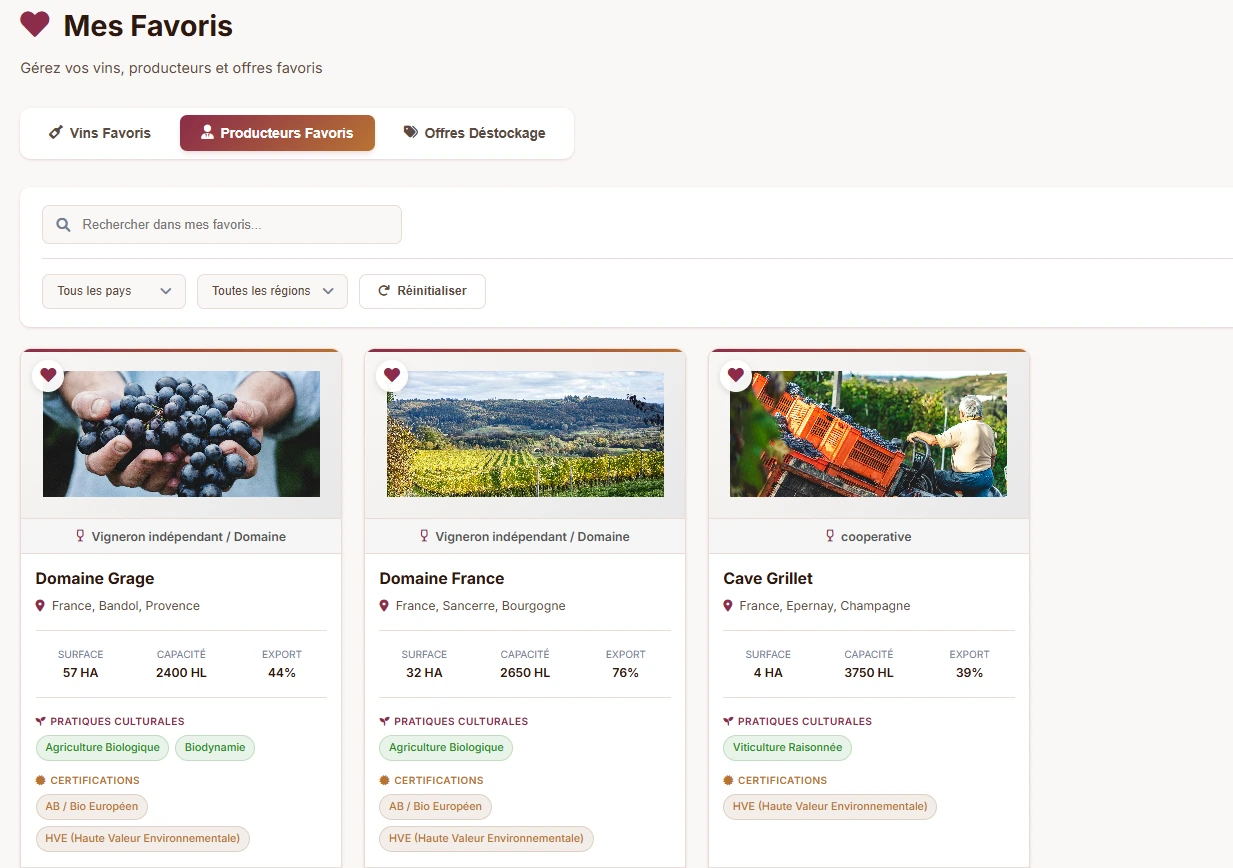Click the Réinitialiser button
Screen dimensions: 1233x868
(422, 291)
